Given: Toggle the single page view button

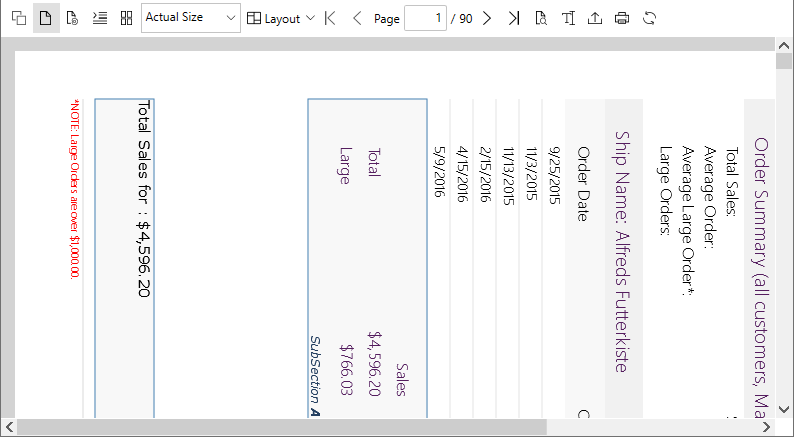Looking at the screenshot, I should pyautogui.click(x=46, y=18).
